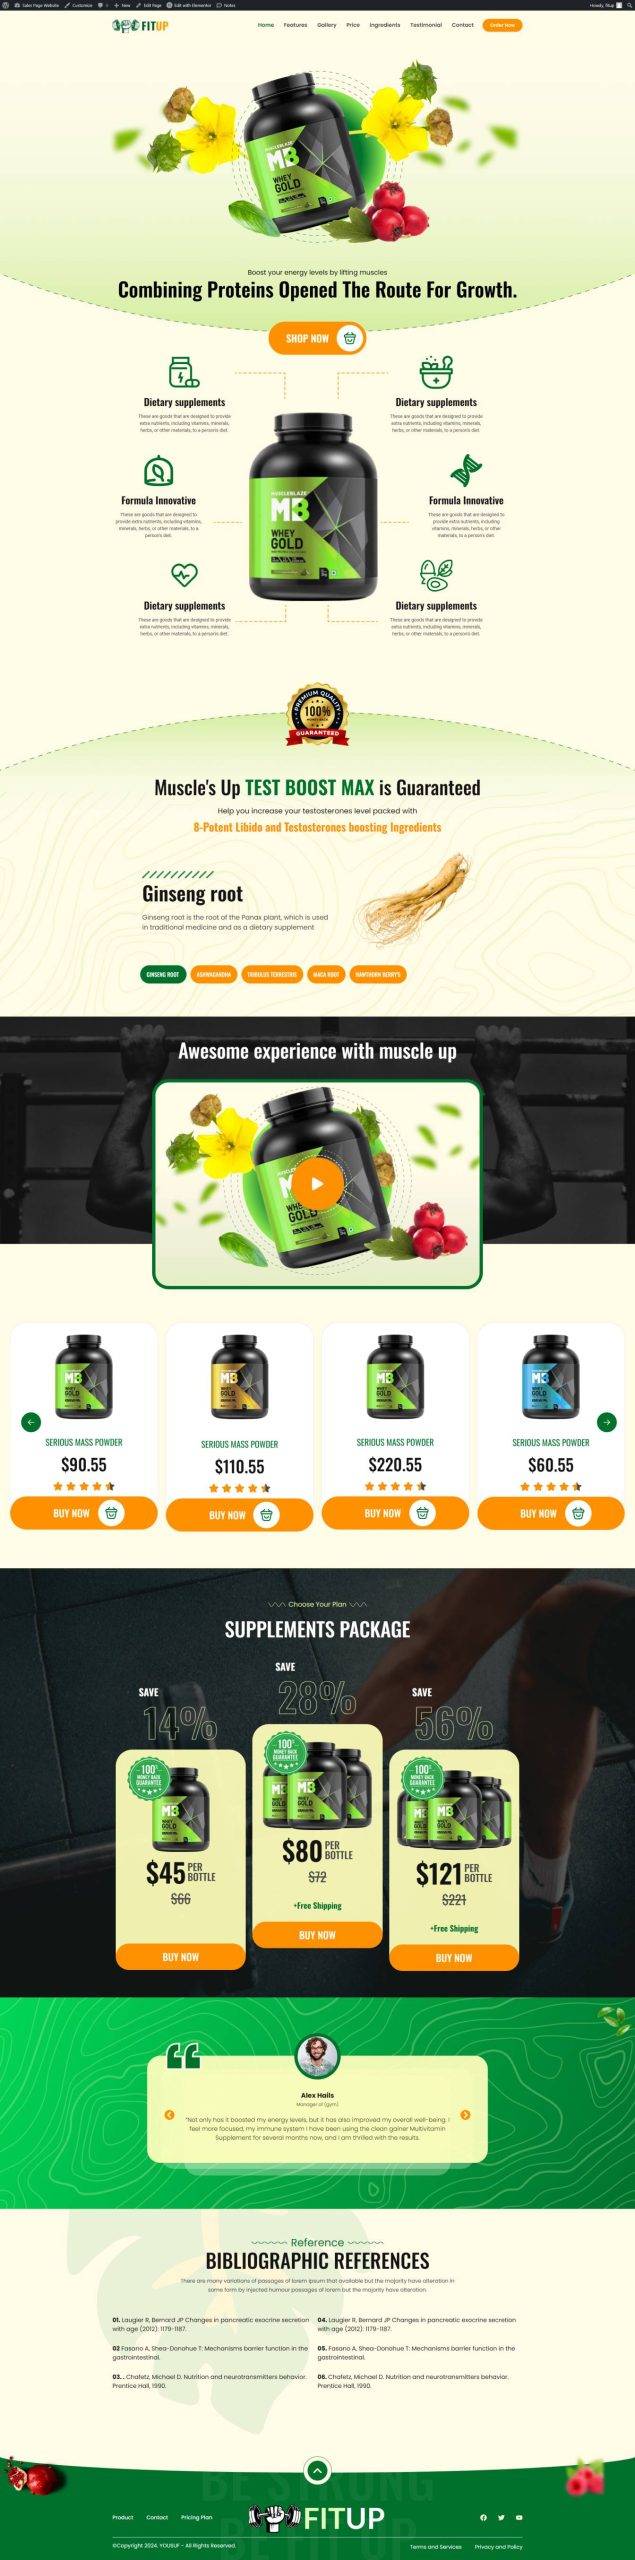Buy the $110.55 Serious Mass Powder
This screenshot has height=2560, width=635.
pyautogui.click(x=239, y=1515)
